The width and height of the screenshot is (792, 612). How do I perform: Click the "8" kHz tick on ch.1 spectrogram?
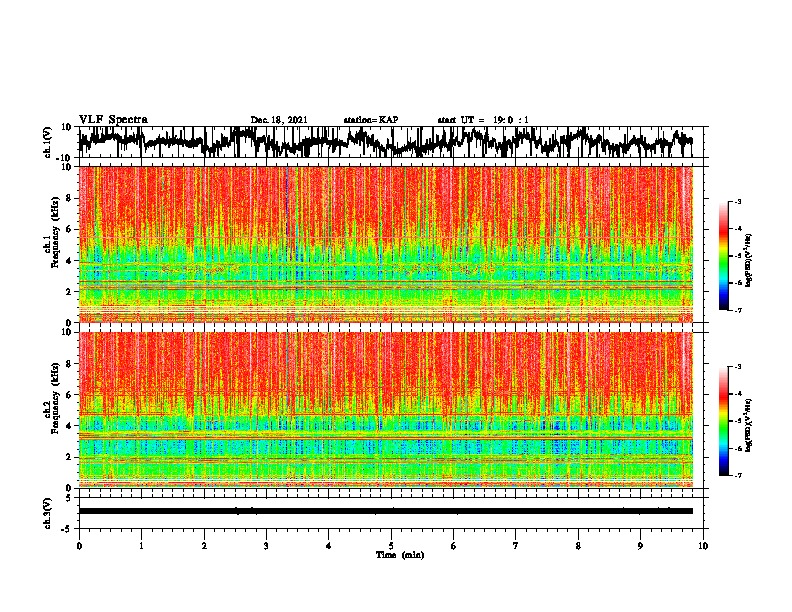69,198
